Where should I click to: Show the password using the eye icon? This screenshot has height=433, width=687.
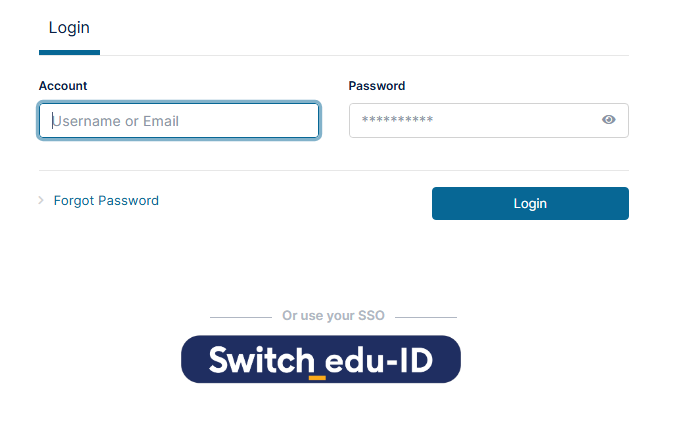click(x=608, y=120)
